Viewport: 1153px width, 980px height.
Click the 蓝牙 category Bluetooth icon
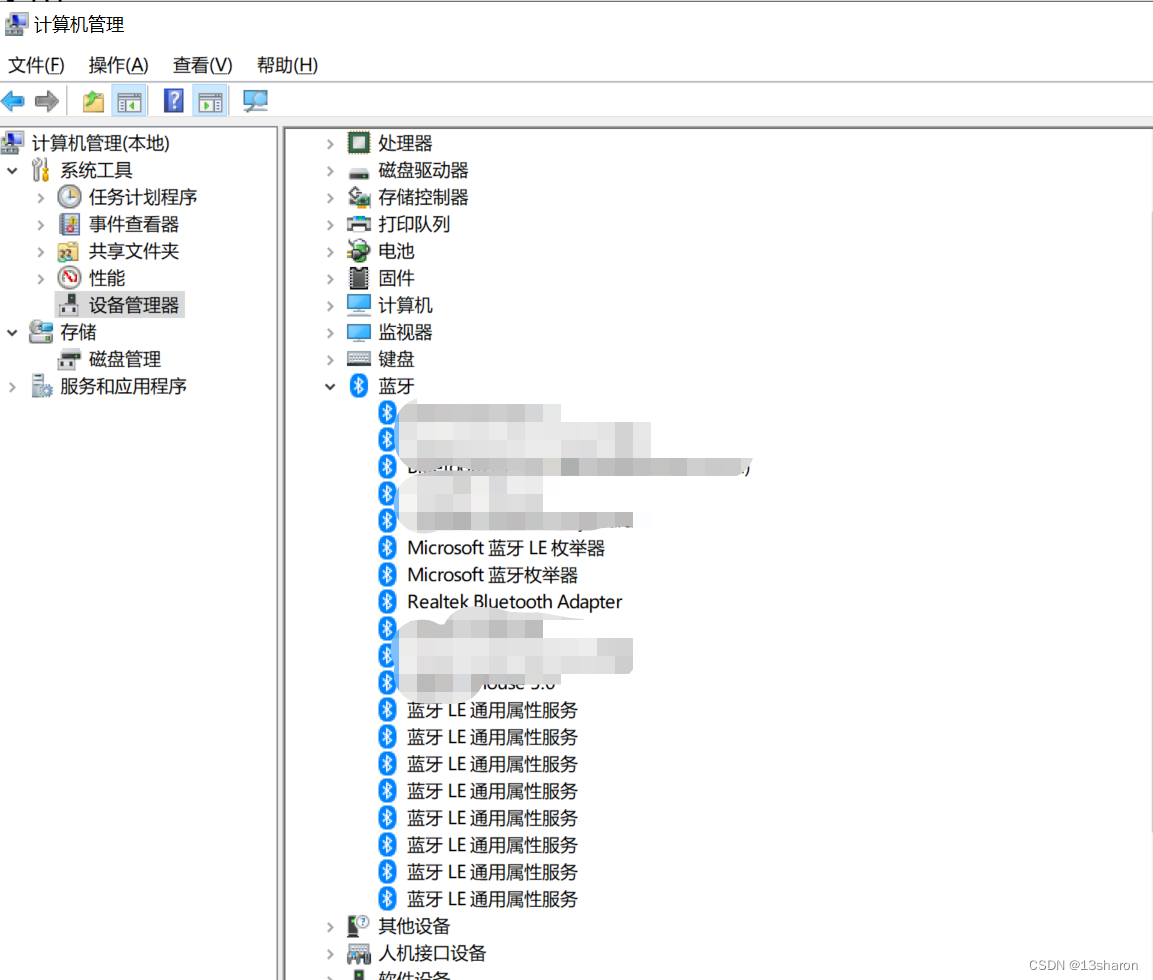tap(359, 386)
